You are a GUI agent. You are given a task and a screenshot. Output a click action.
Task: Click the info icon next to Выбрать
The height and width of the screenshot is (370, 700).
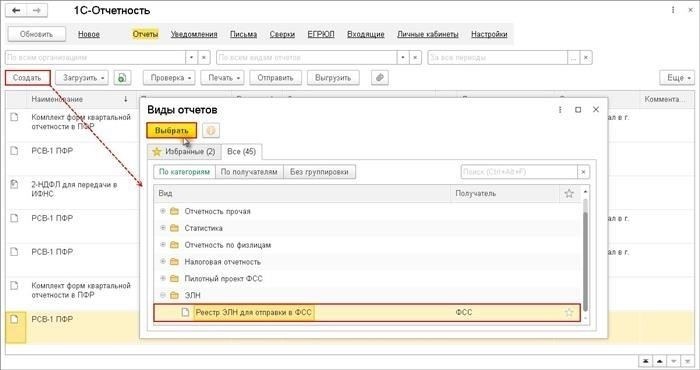tap(211, 131)
